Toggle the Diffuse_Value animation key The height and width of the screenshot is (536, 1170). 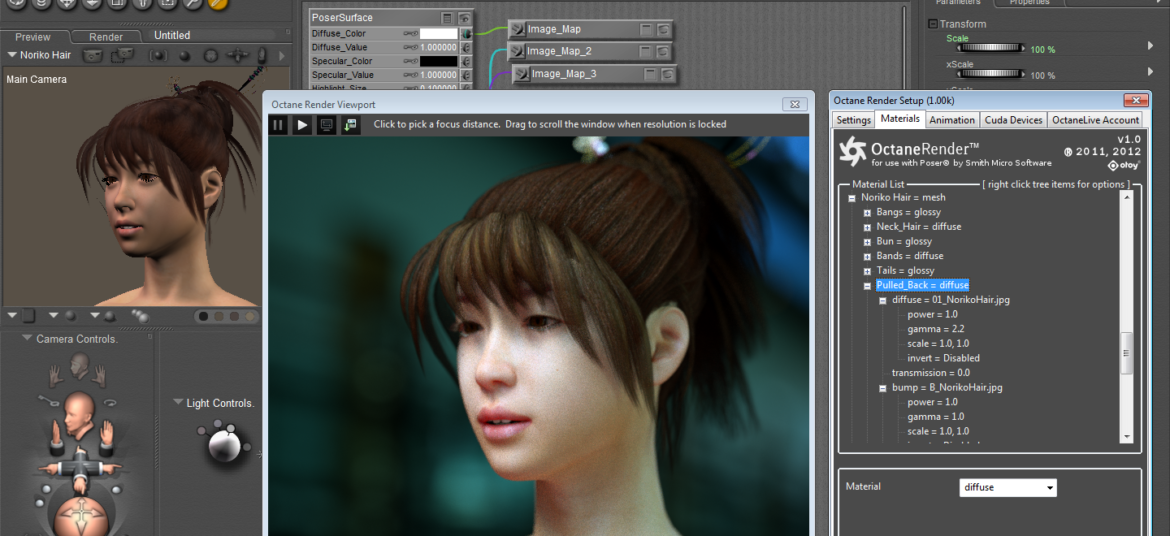(410, 47)
